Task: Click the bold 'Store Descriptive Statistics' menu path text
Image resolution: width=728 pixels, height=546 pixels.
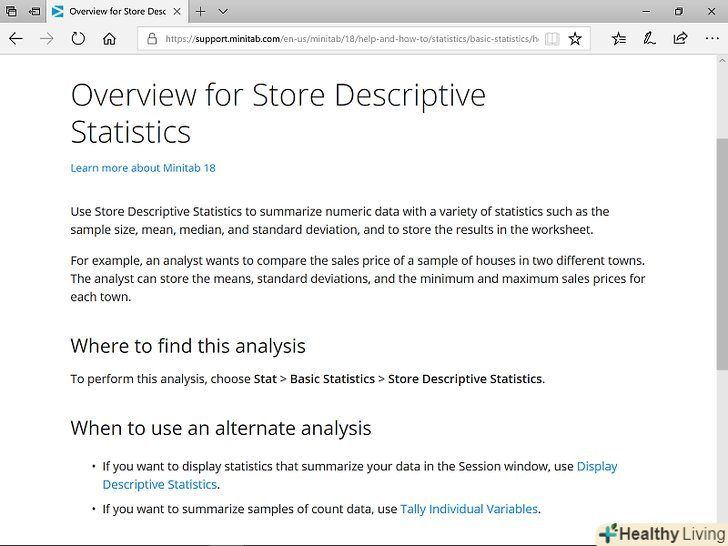Action: 465,379
